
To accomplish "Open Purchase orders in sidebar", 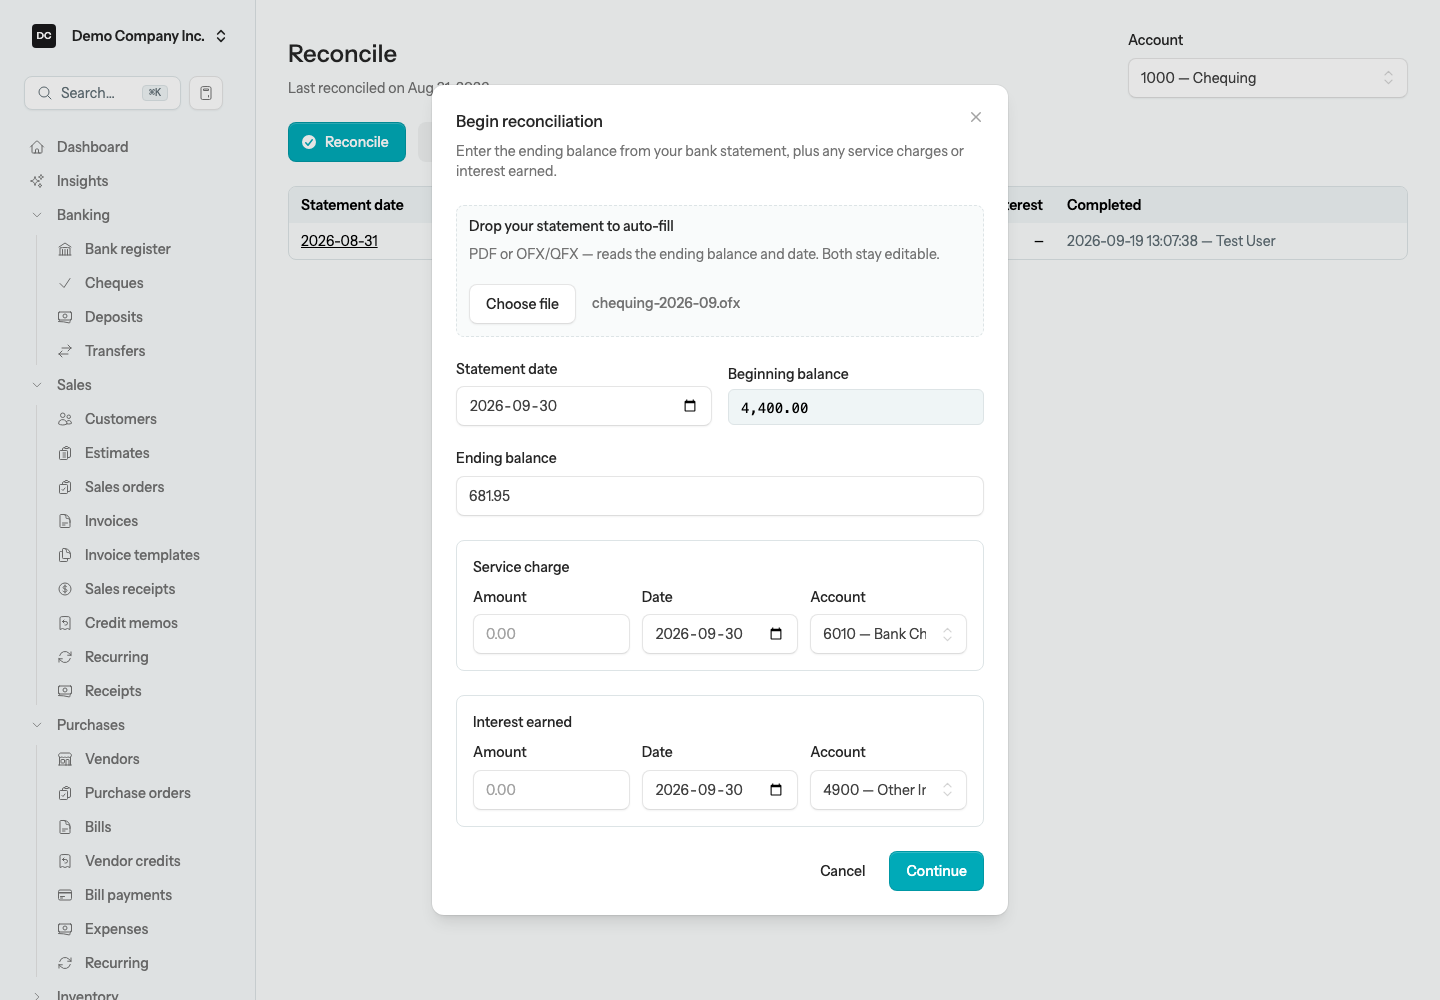I will click(137, 793).
